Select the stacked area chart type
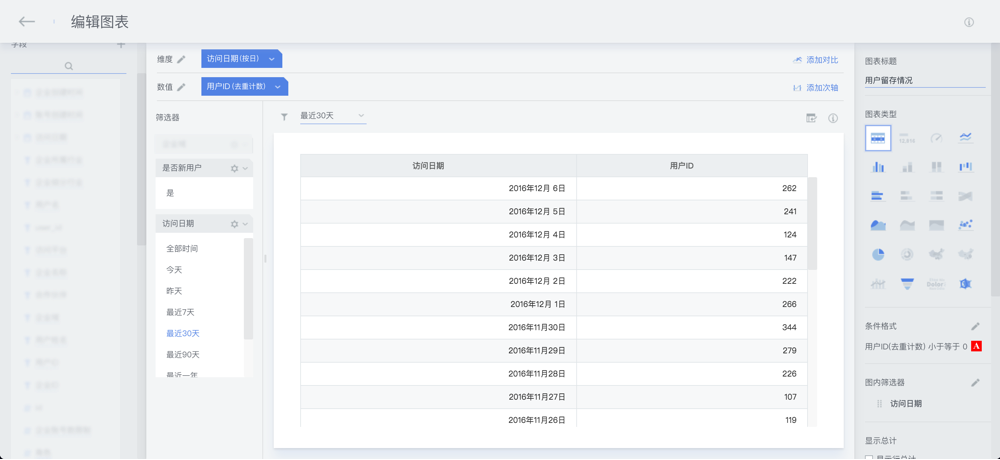Image resolution: width=1000 pixels, height=460 pixels. pos(907,225)
